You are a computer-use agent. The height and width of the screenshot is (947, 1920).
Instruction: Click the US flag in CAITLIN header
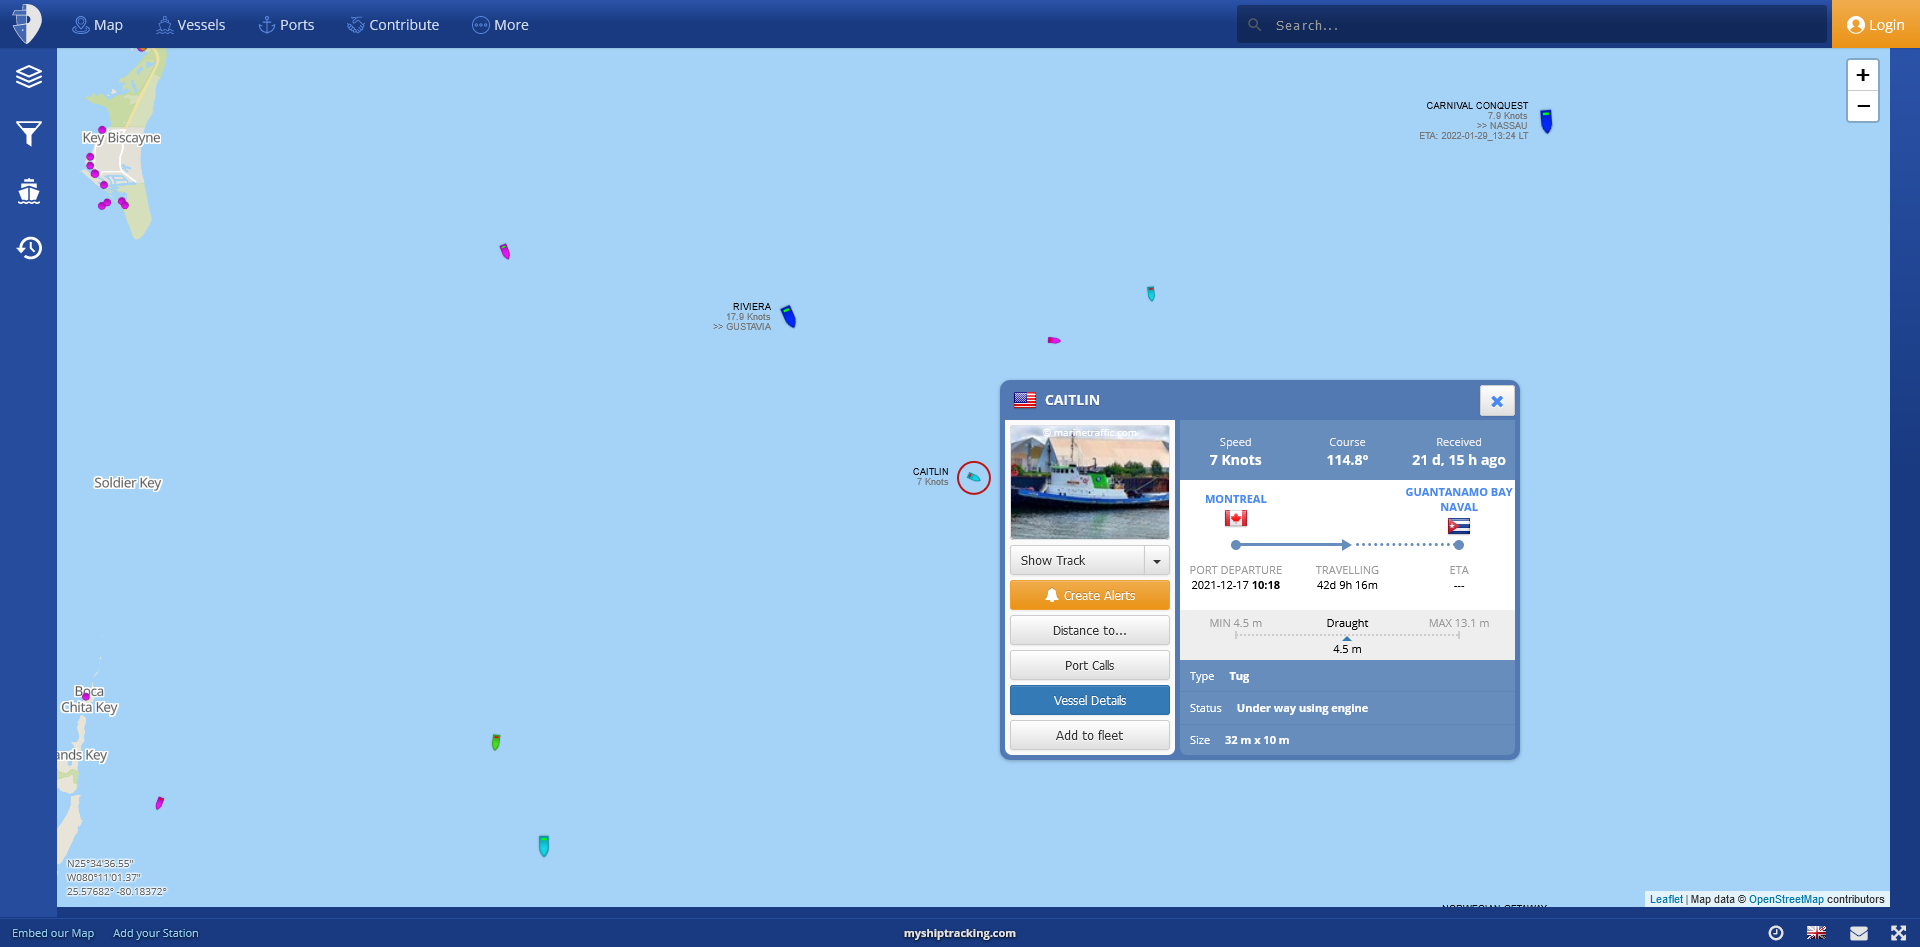[1025, 400]
